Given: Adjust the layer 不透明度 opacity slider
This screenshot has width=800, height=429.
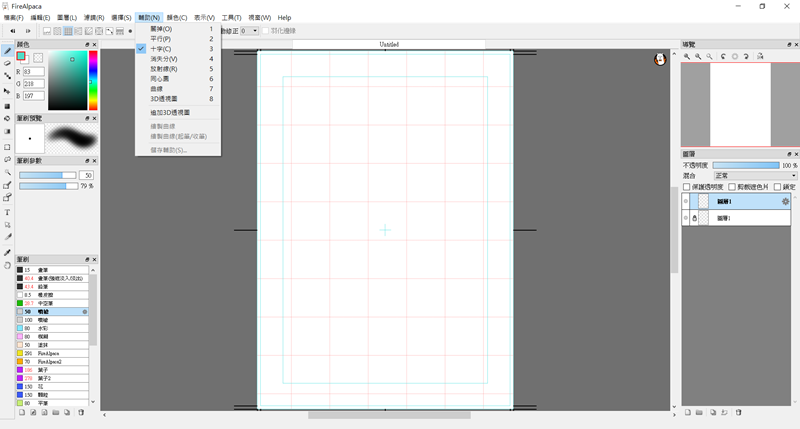Looking at the screenshot, I should point(745,164).
